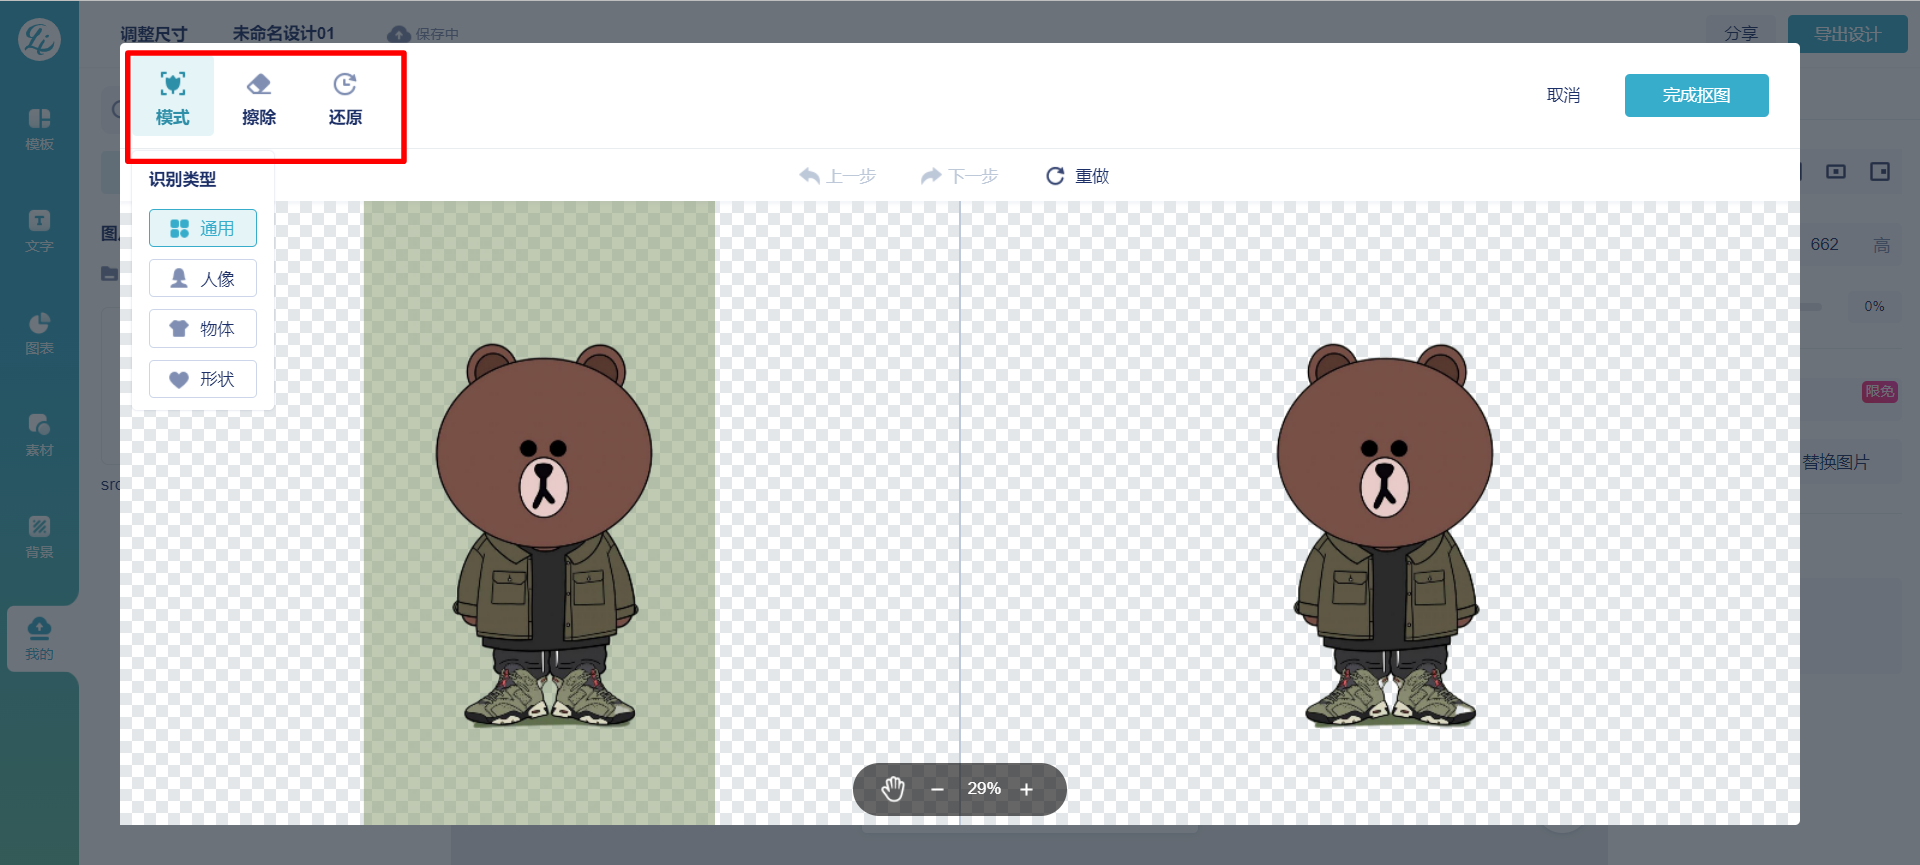The width and height of the screenshot is (1920, 865).
Task: Click the 未命名设计01 design title
Action: pyautogui.click(x=283, y=34)
